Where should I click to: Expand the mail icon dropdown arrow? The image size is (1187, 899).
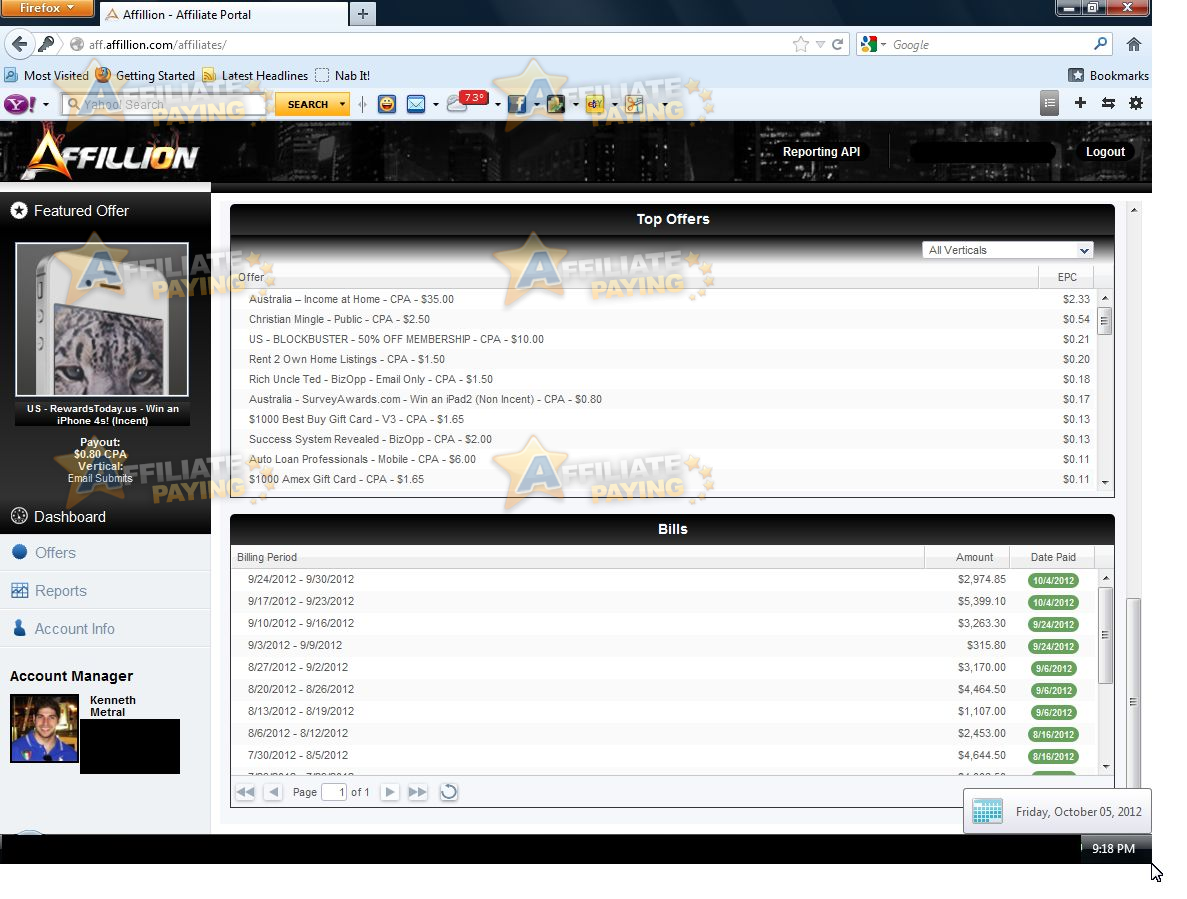tap(436, 104)
